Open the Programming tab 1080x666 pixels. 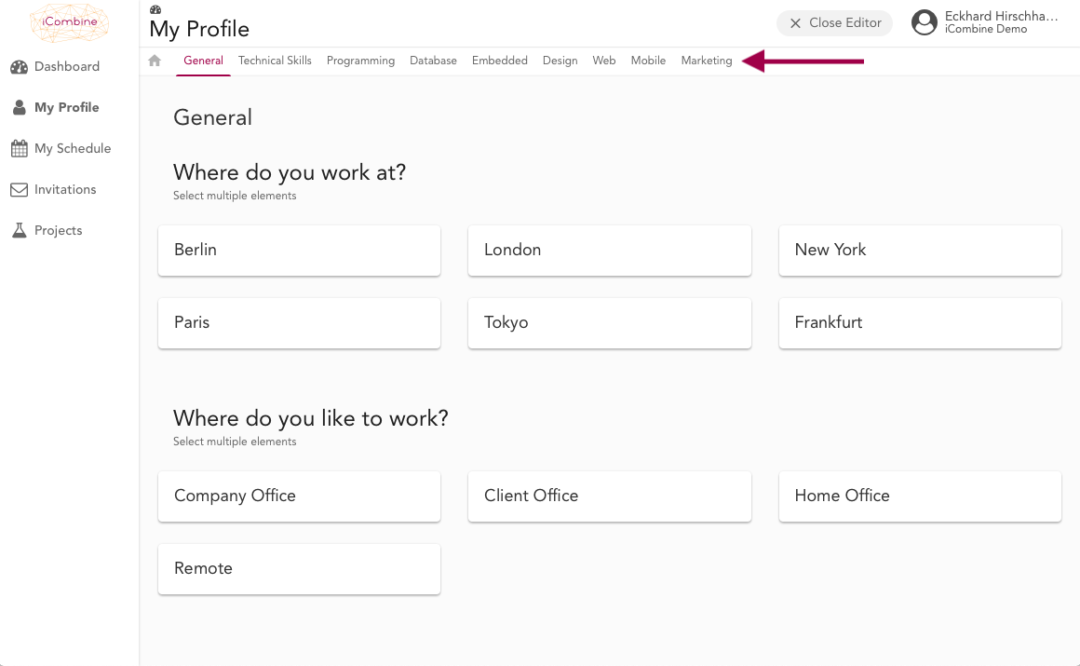coord(360,60)
